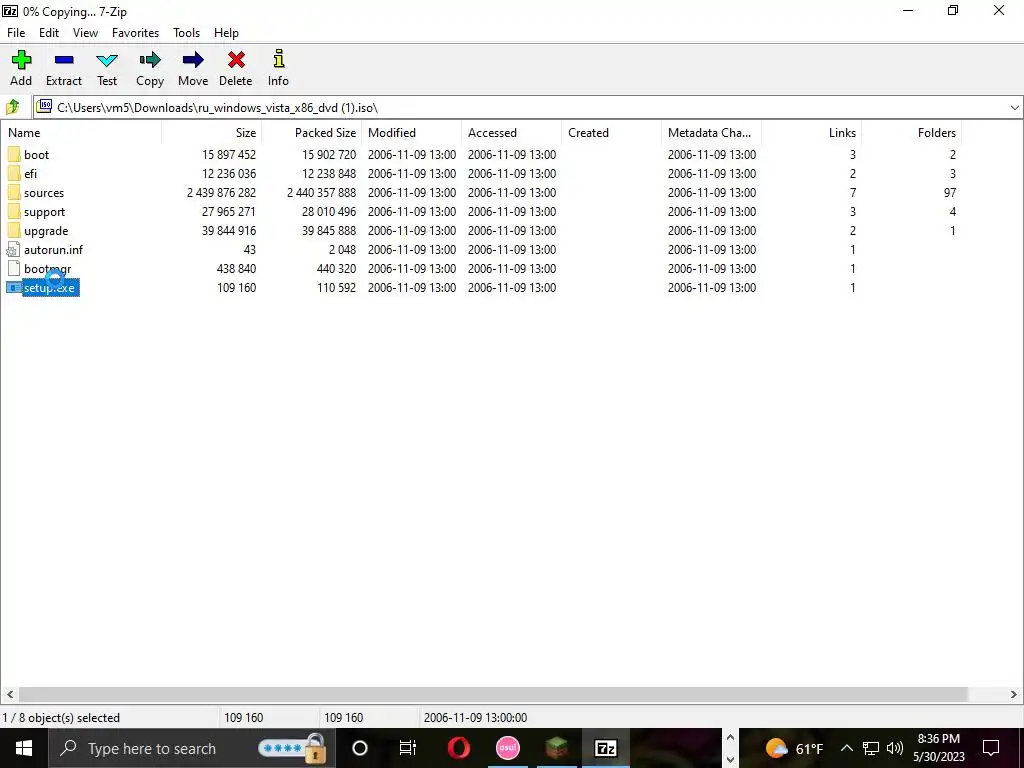Click the password lock taskbar icon
The image size is (1024, 768).
pyautogui.click(x=293, y=748)
